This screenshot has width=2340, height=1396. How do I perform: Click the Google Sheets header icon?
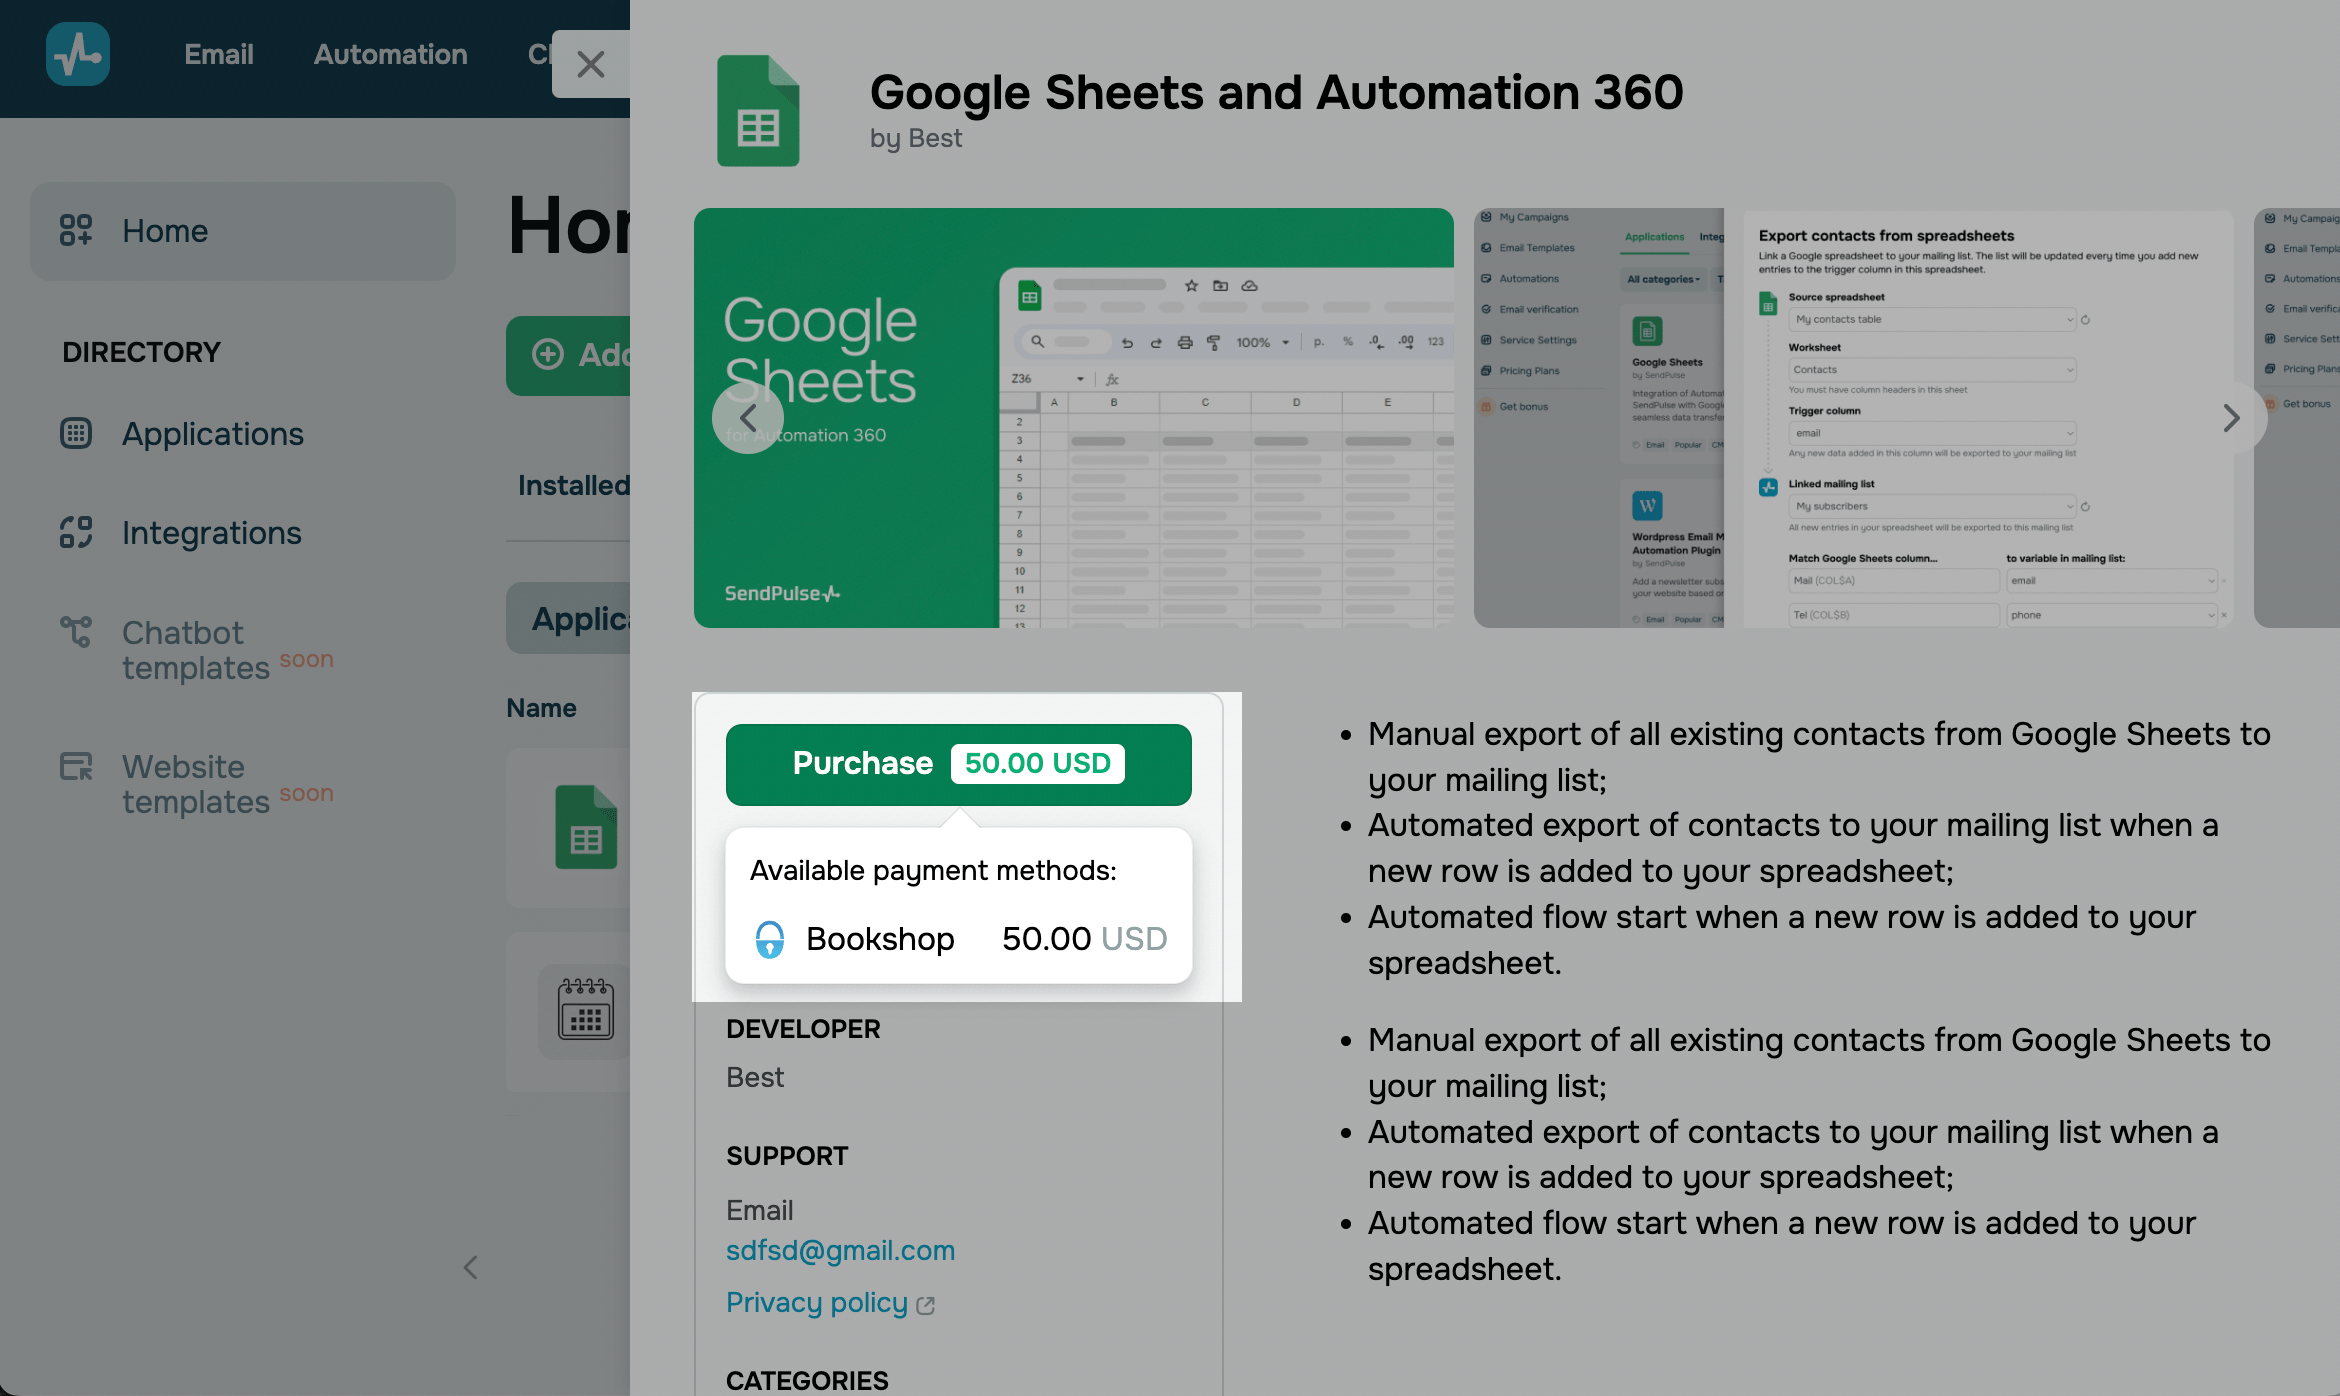coord(758,111)
